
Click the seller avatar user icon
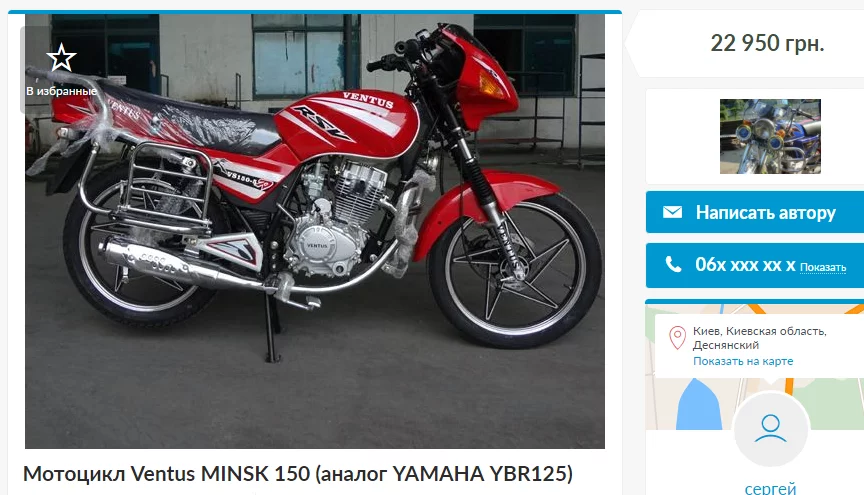(770, 429)
